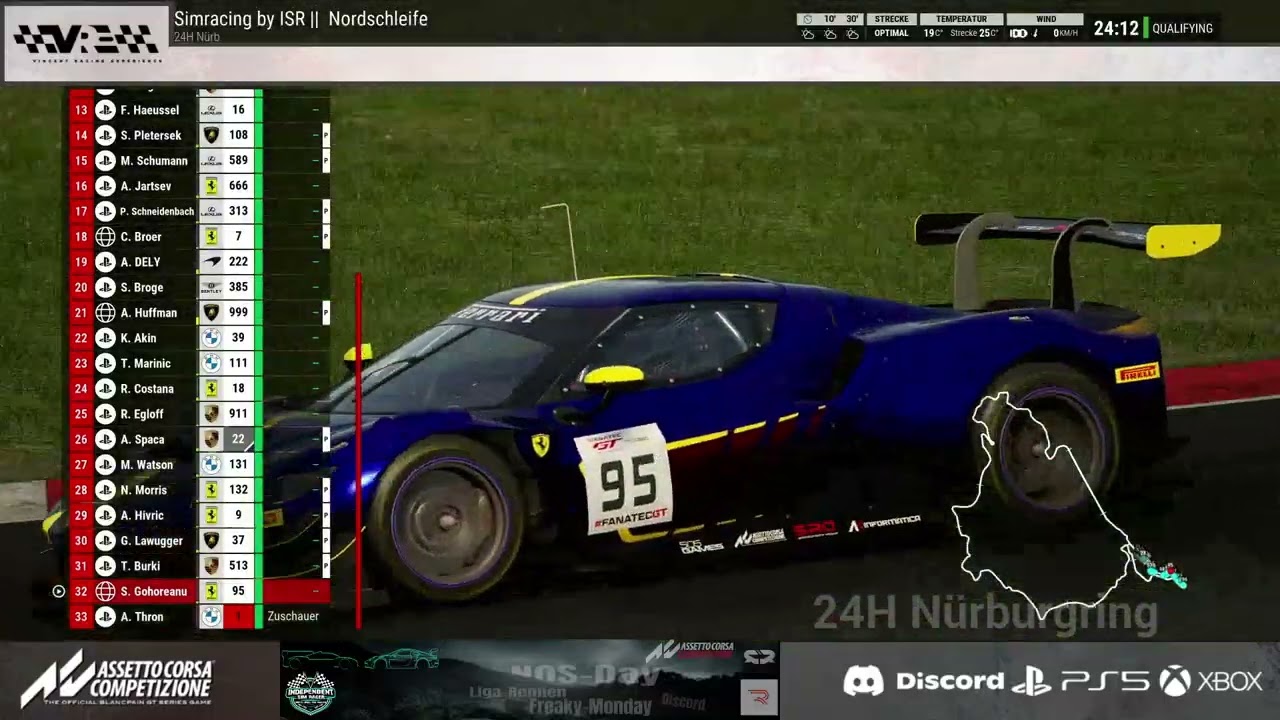Viewport: 1280px width, 720px height.
Task: Click the green QUALIFYING session indicator bar
Action: [1145, 28]
